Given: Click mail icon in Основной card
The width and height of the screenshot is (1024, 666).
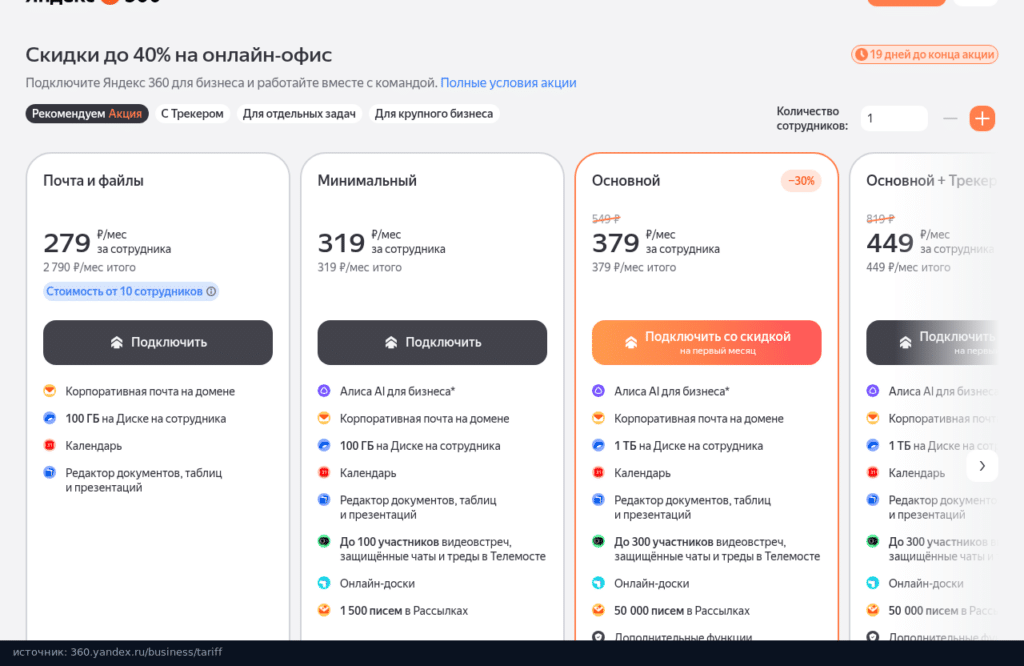Looking at the screenshot, I should click(598, 418).
